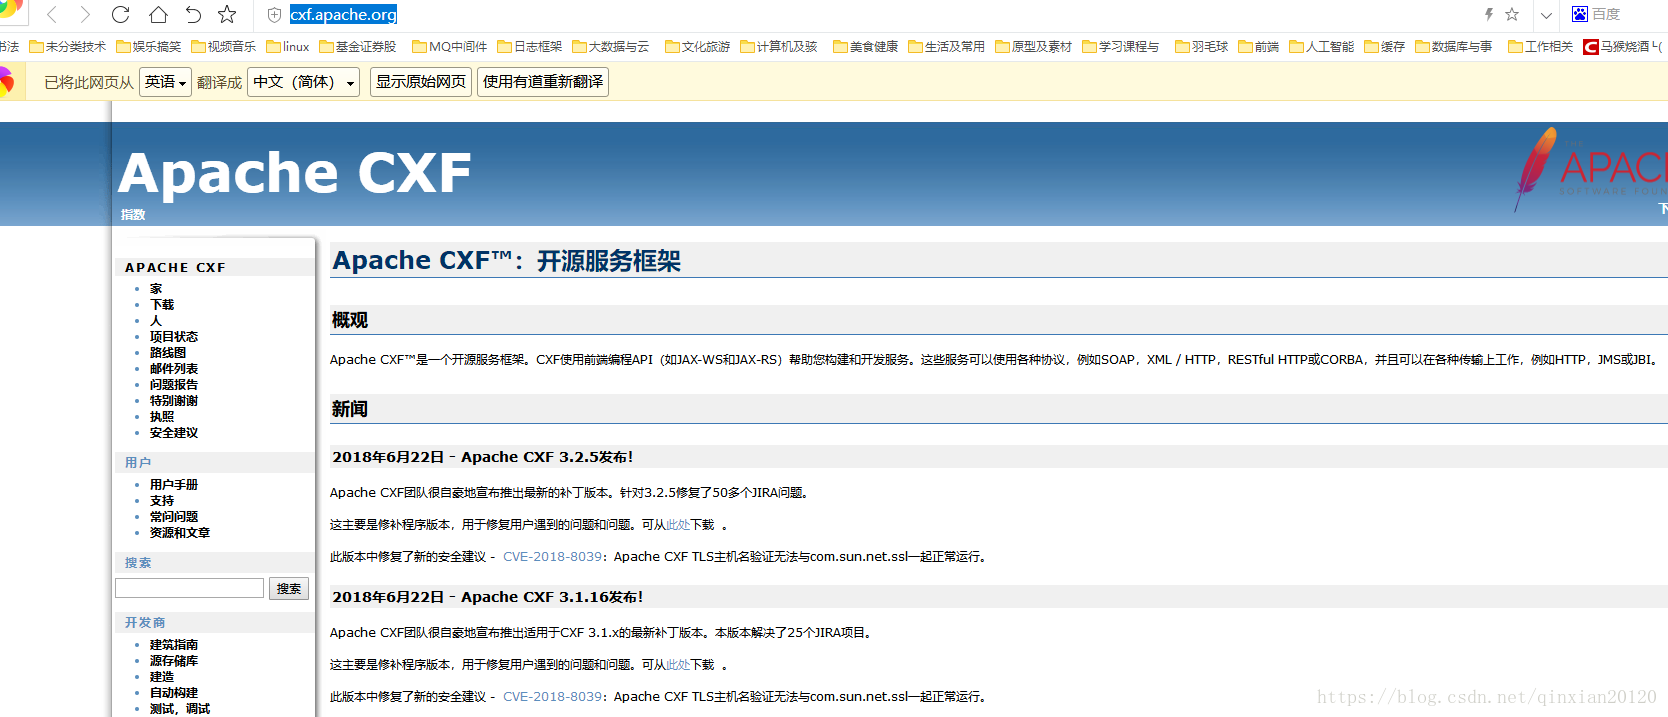Open the linux bookmark folder
Screen dimensions: 1668x717
coord(288,47)
